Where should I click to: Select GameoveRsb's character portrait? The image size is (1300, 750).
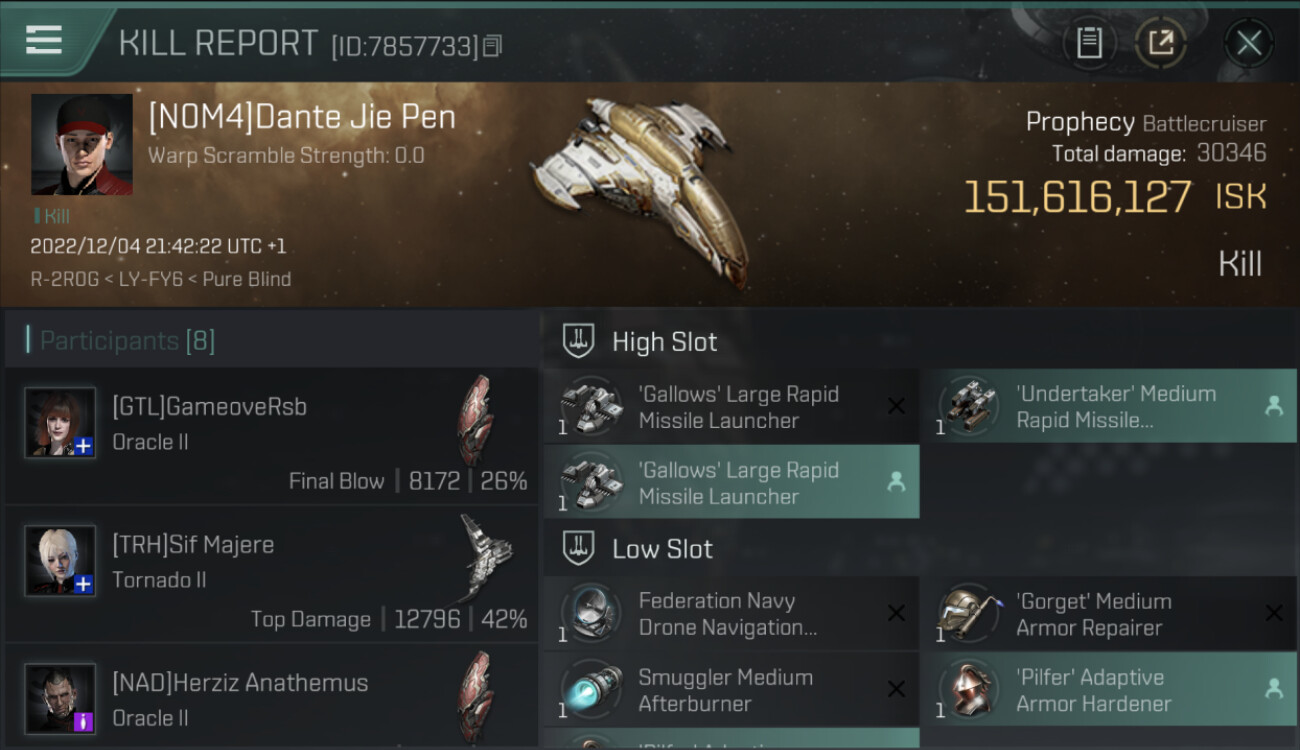coord(60,422)
